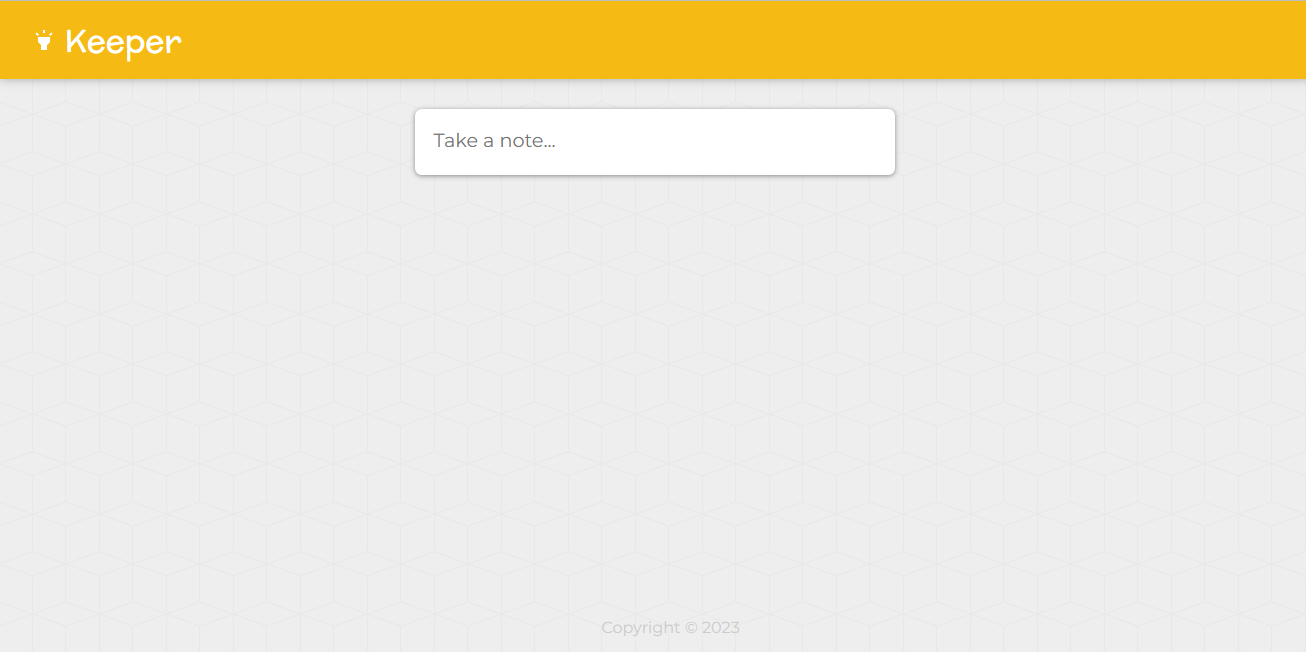Start a note in the Take a note field
This screenshot has width=1306, height=652.
655,141
